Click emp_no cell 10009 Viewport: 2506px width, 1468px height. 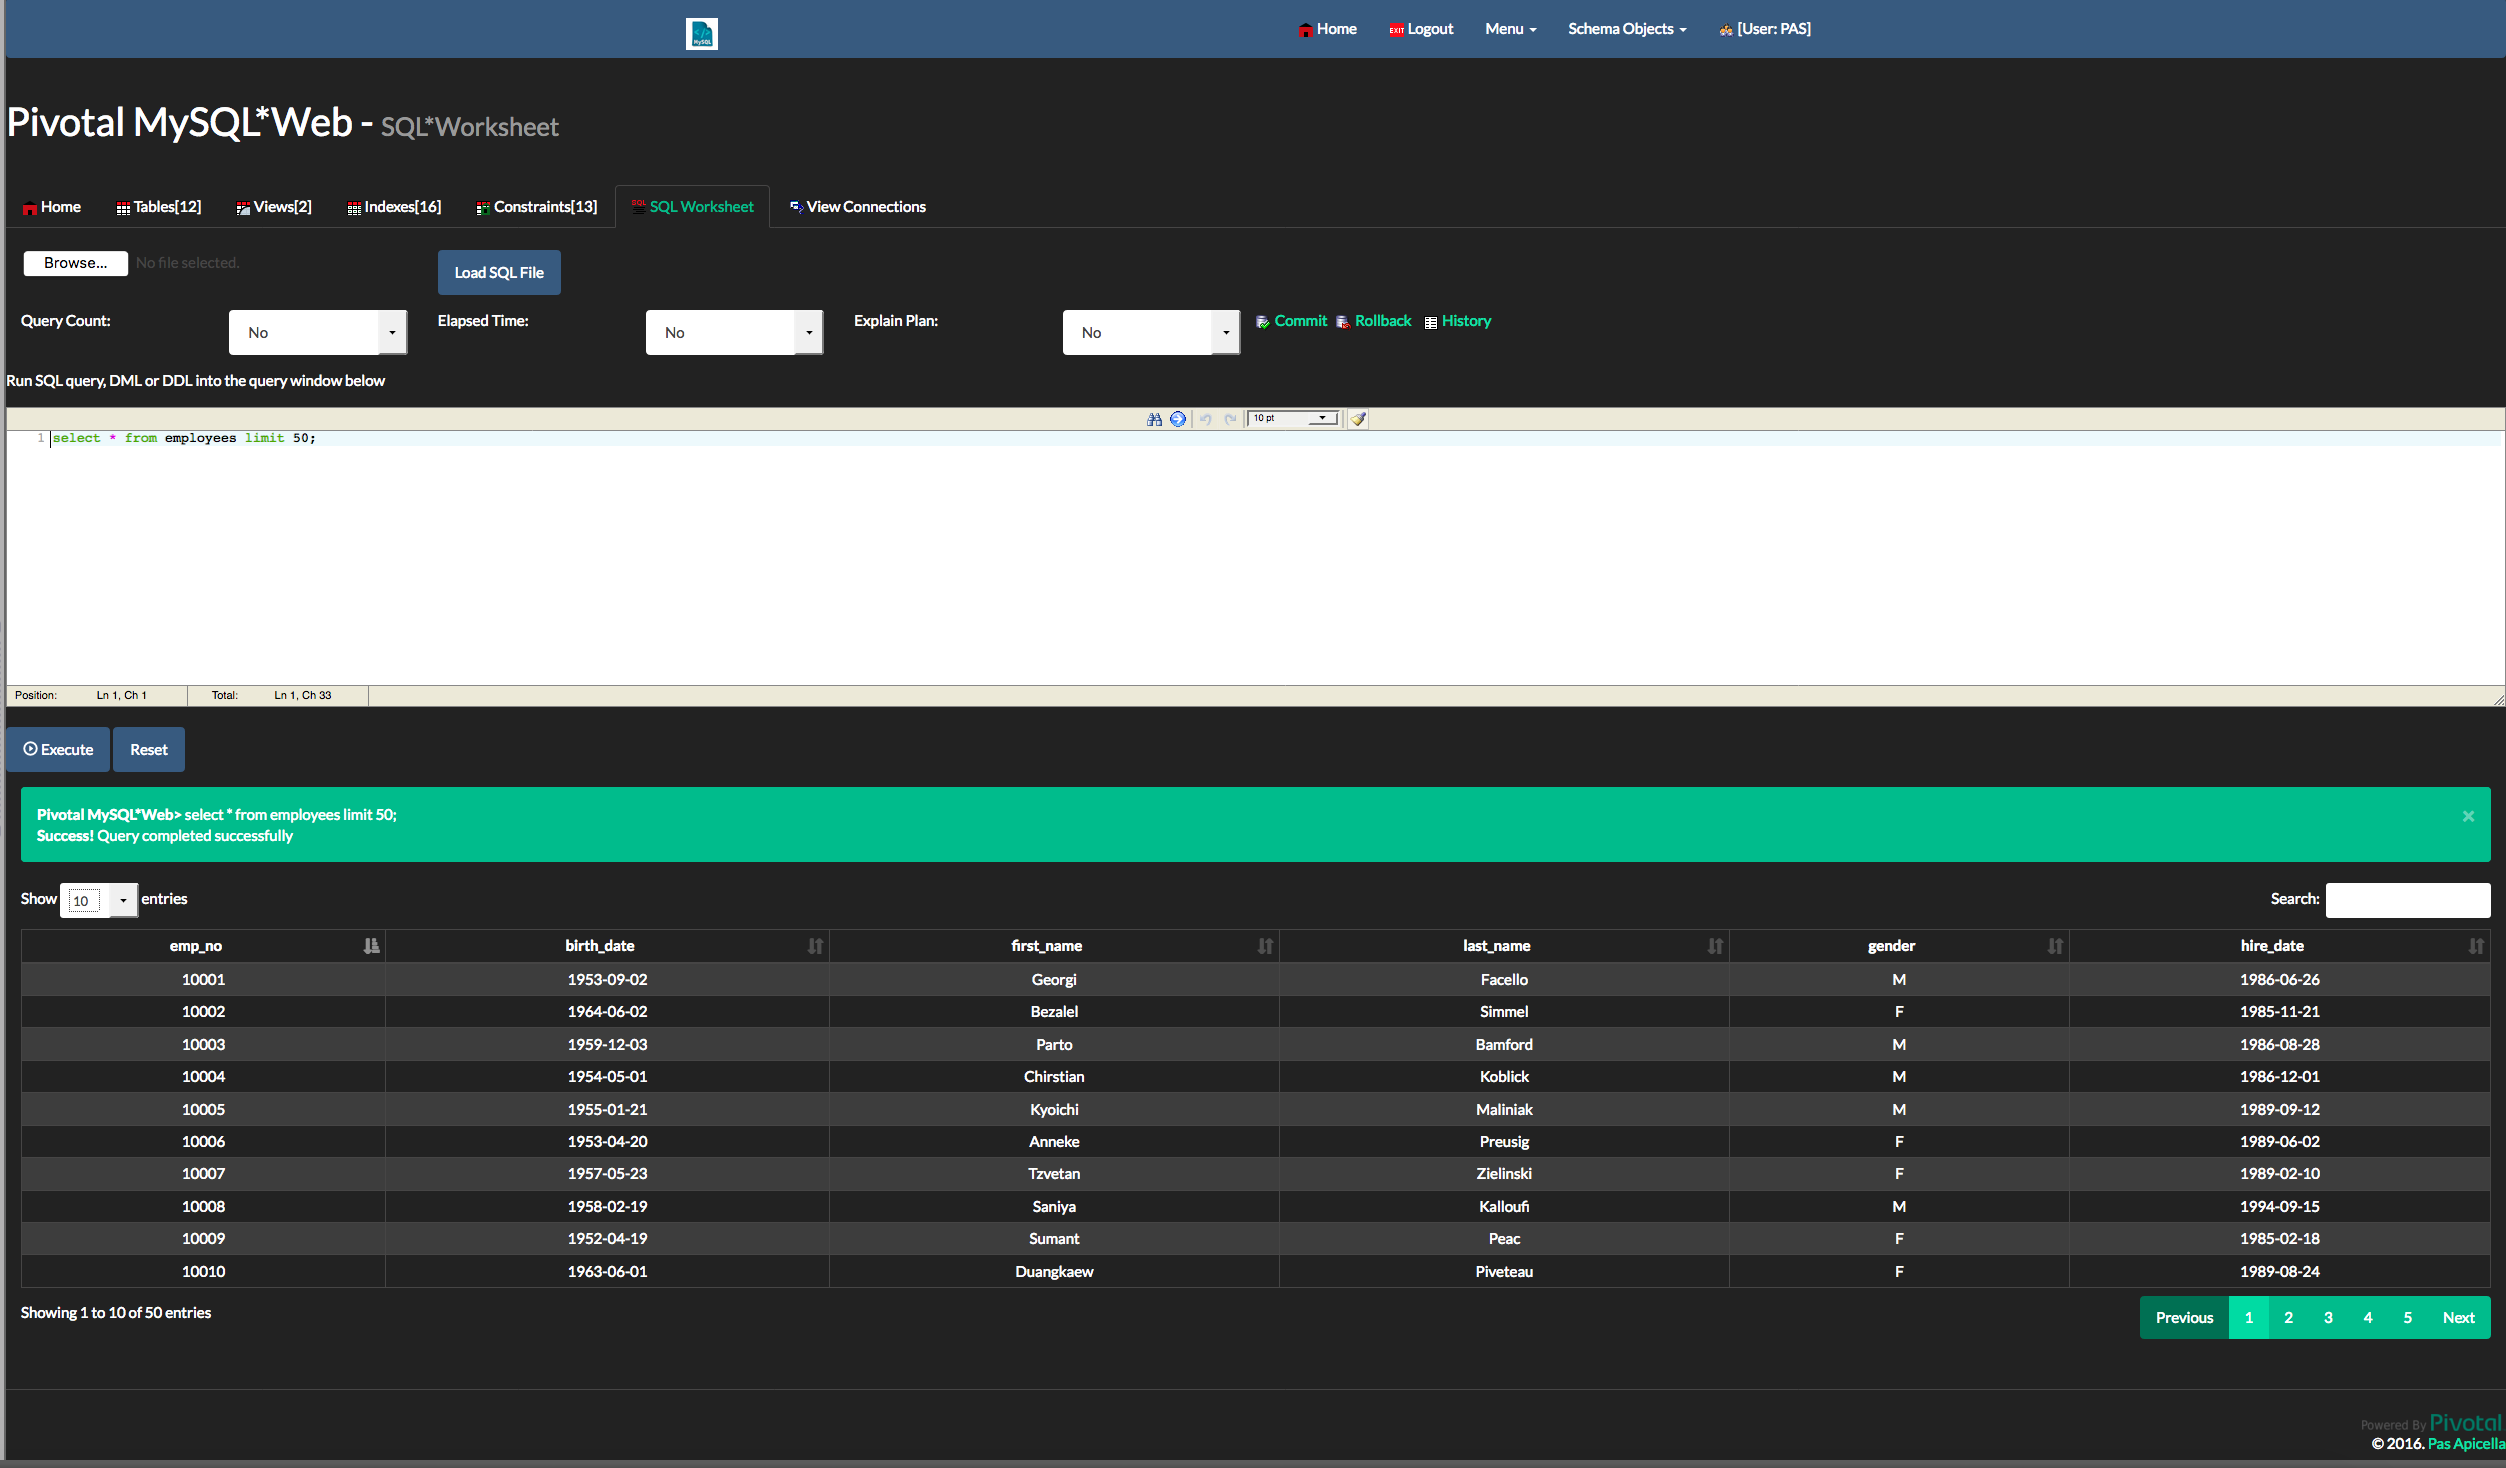203,1239
